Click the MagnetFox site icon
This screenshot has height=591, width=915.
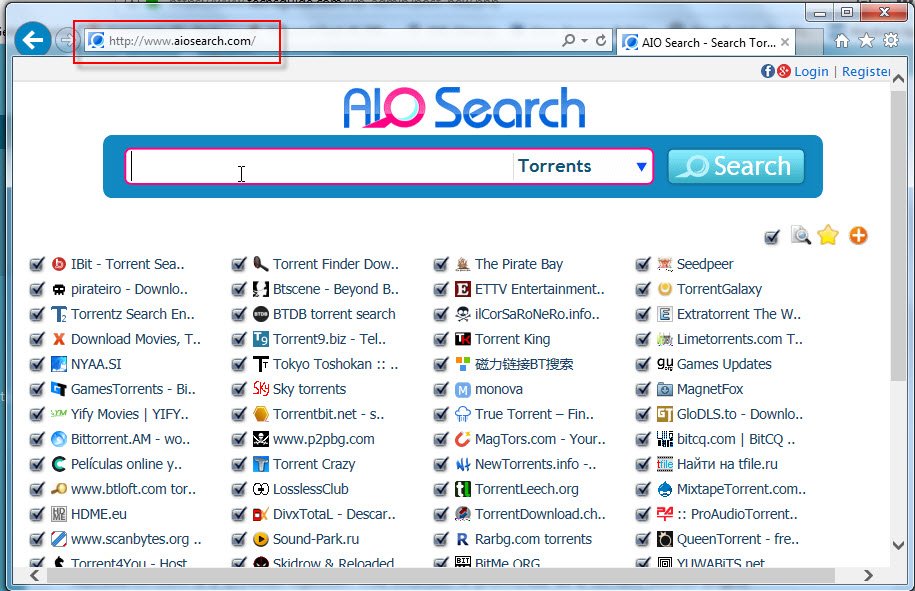[x=665, y=389]
